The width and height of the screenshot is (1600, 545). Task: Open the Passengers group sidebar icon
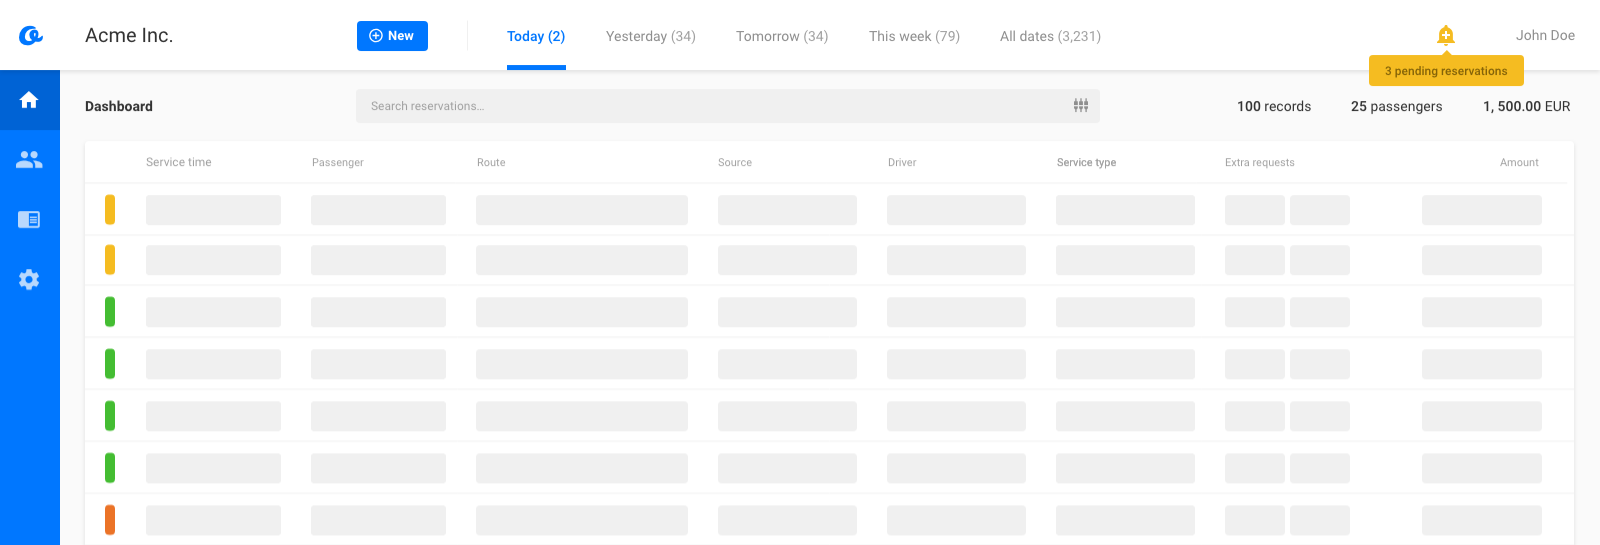[29, 159]
